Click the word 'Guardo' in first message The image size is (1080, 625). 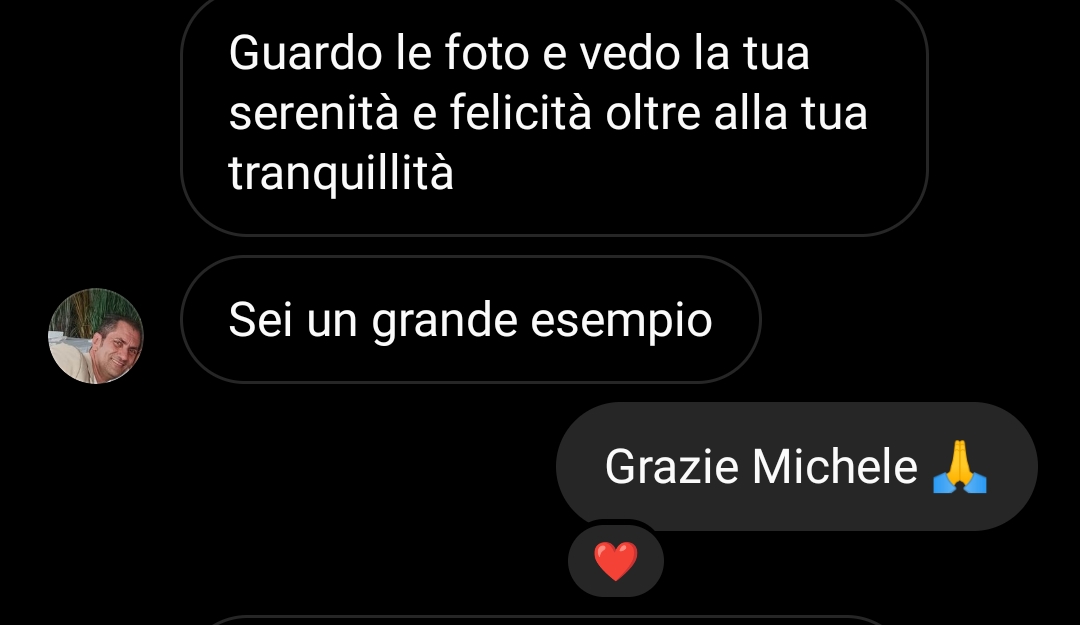click(305, 53)
